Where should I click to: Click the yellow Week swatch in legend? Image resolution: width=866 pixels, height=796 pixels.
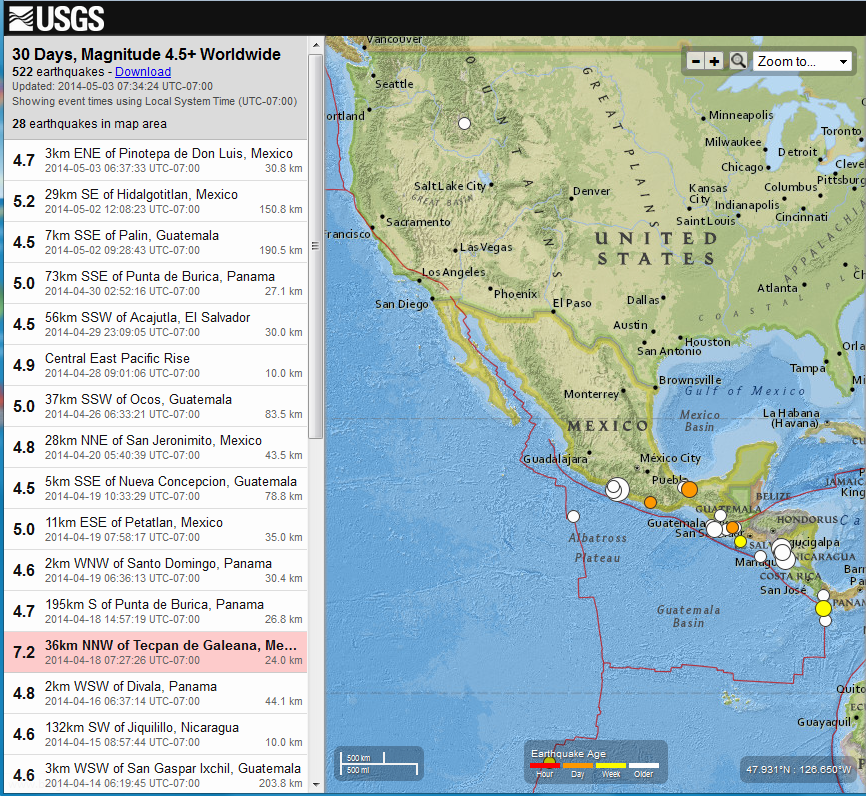pos(611,766)
